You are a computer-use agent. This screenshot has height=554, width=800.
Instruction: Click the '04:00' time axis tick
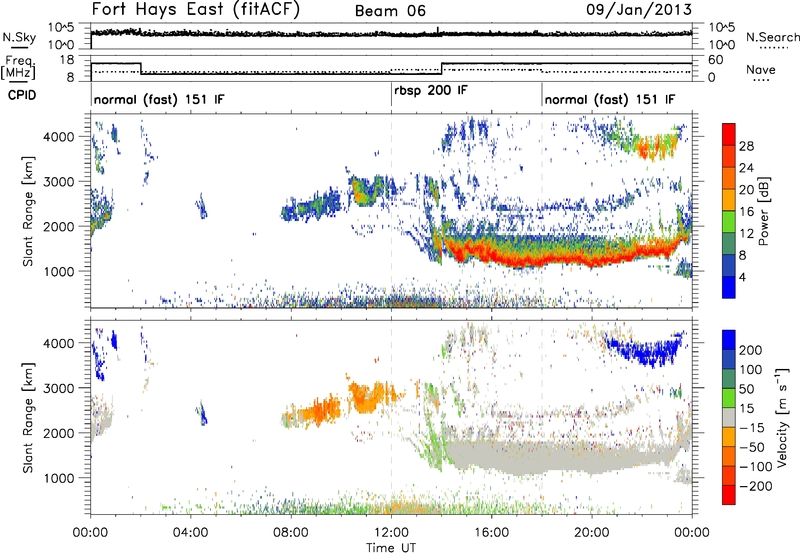[191, 533]
